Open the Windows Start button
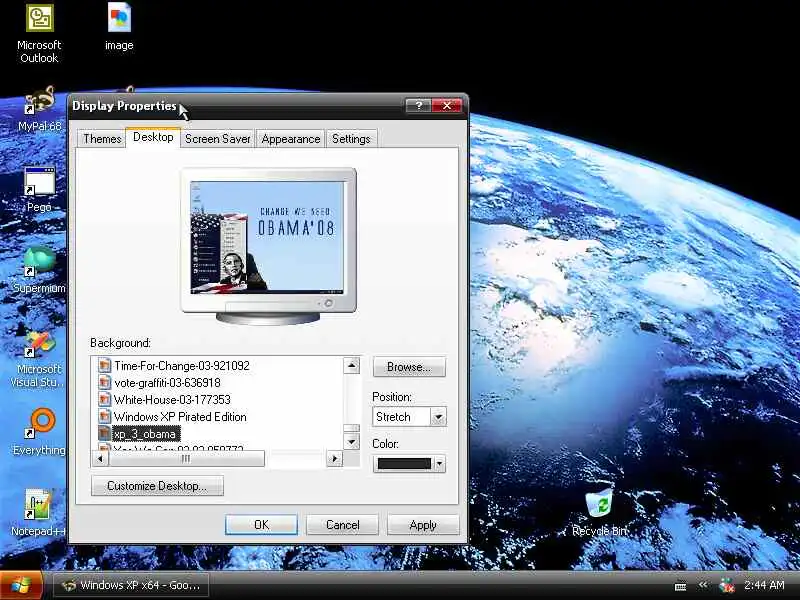The height and width of the screenshot is (600, 800). 20,585
